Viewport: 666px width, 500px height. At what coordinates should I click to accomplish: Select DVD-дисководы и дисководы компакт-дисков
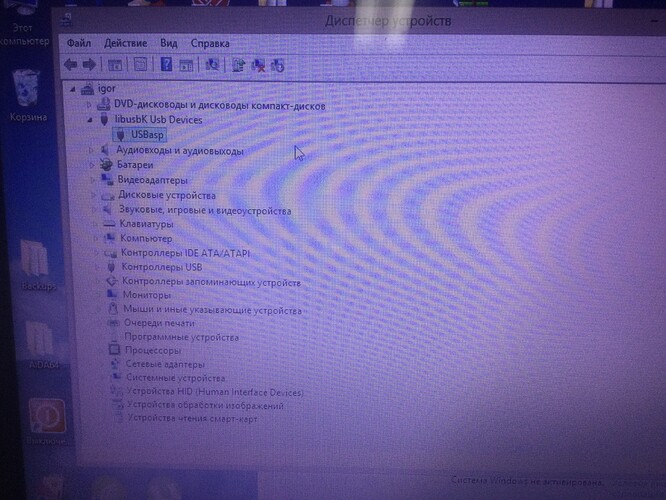pos(220,105)
